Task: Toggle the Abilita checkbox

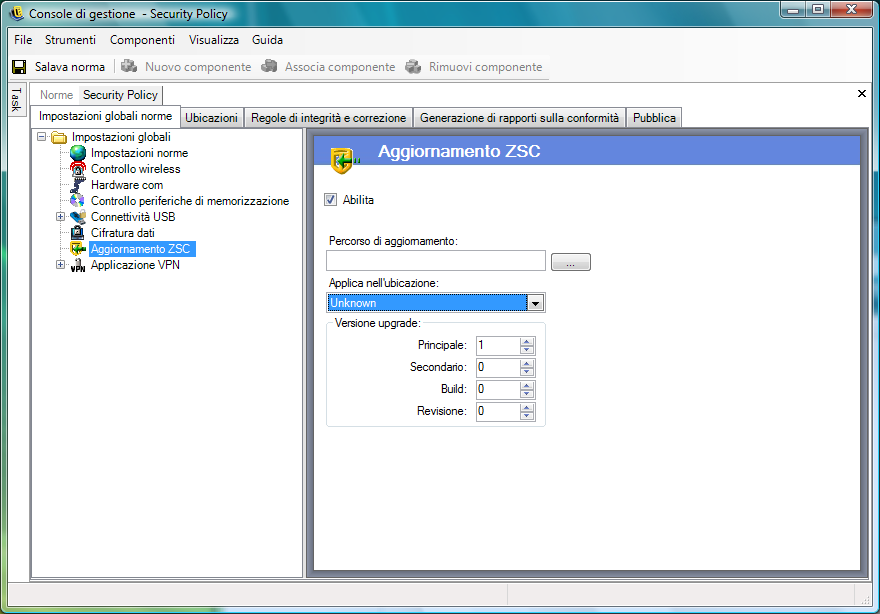Action: pos(331,200)
